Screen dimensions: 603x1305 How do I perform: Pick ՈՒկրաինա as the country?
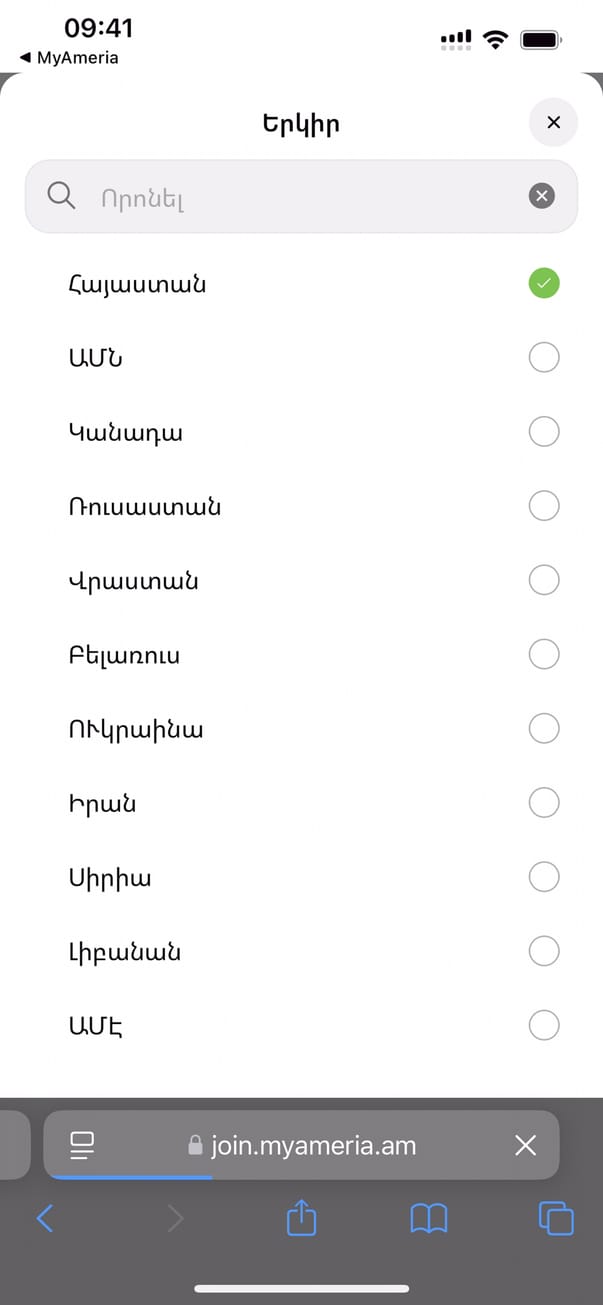pos(544,728)
